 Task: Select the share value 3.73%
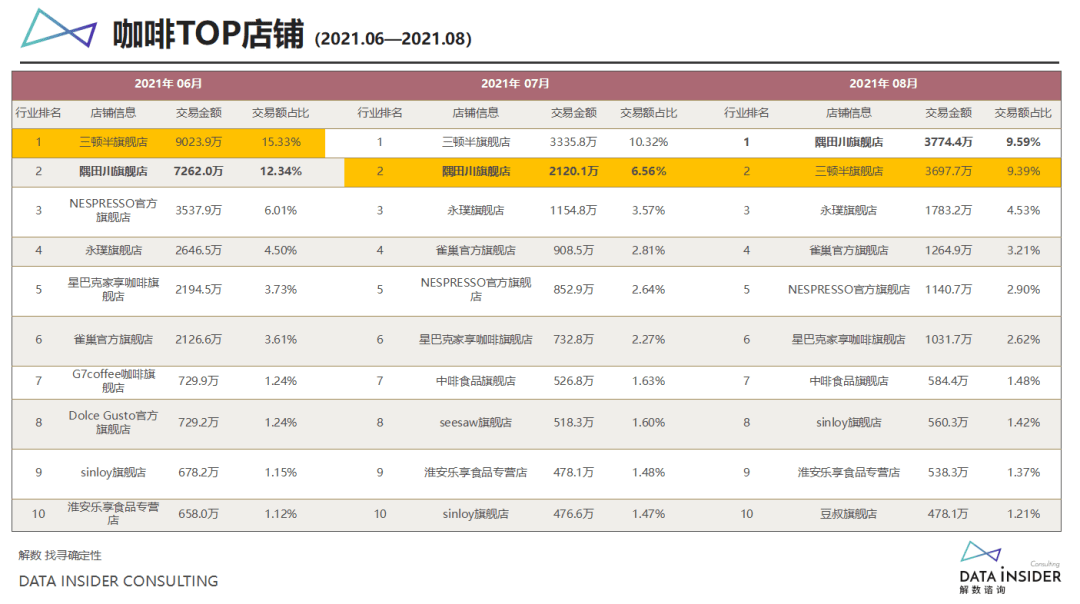281,289
